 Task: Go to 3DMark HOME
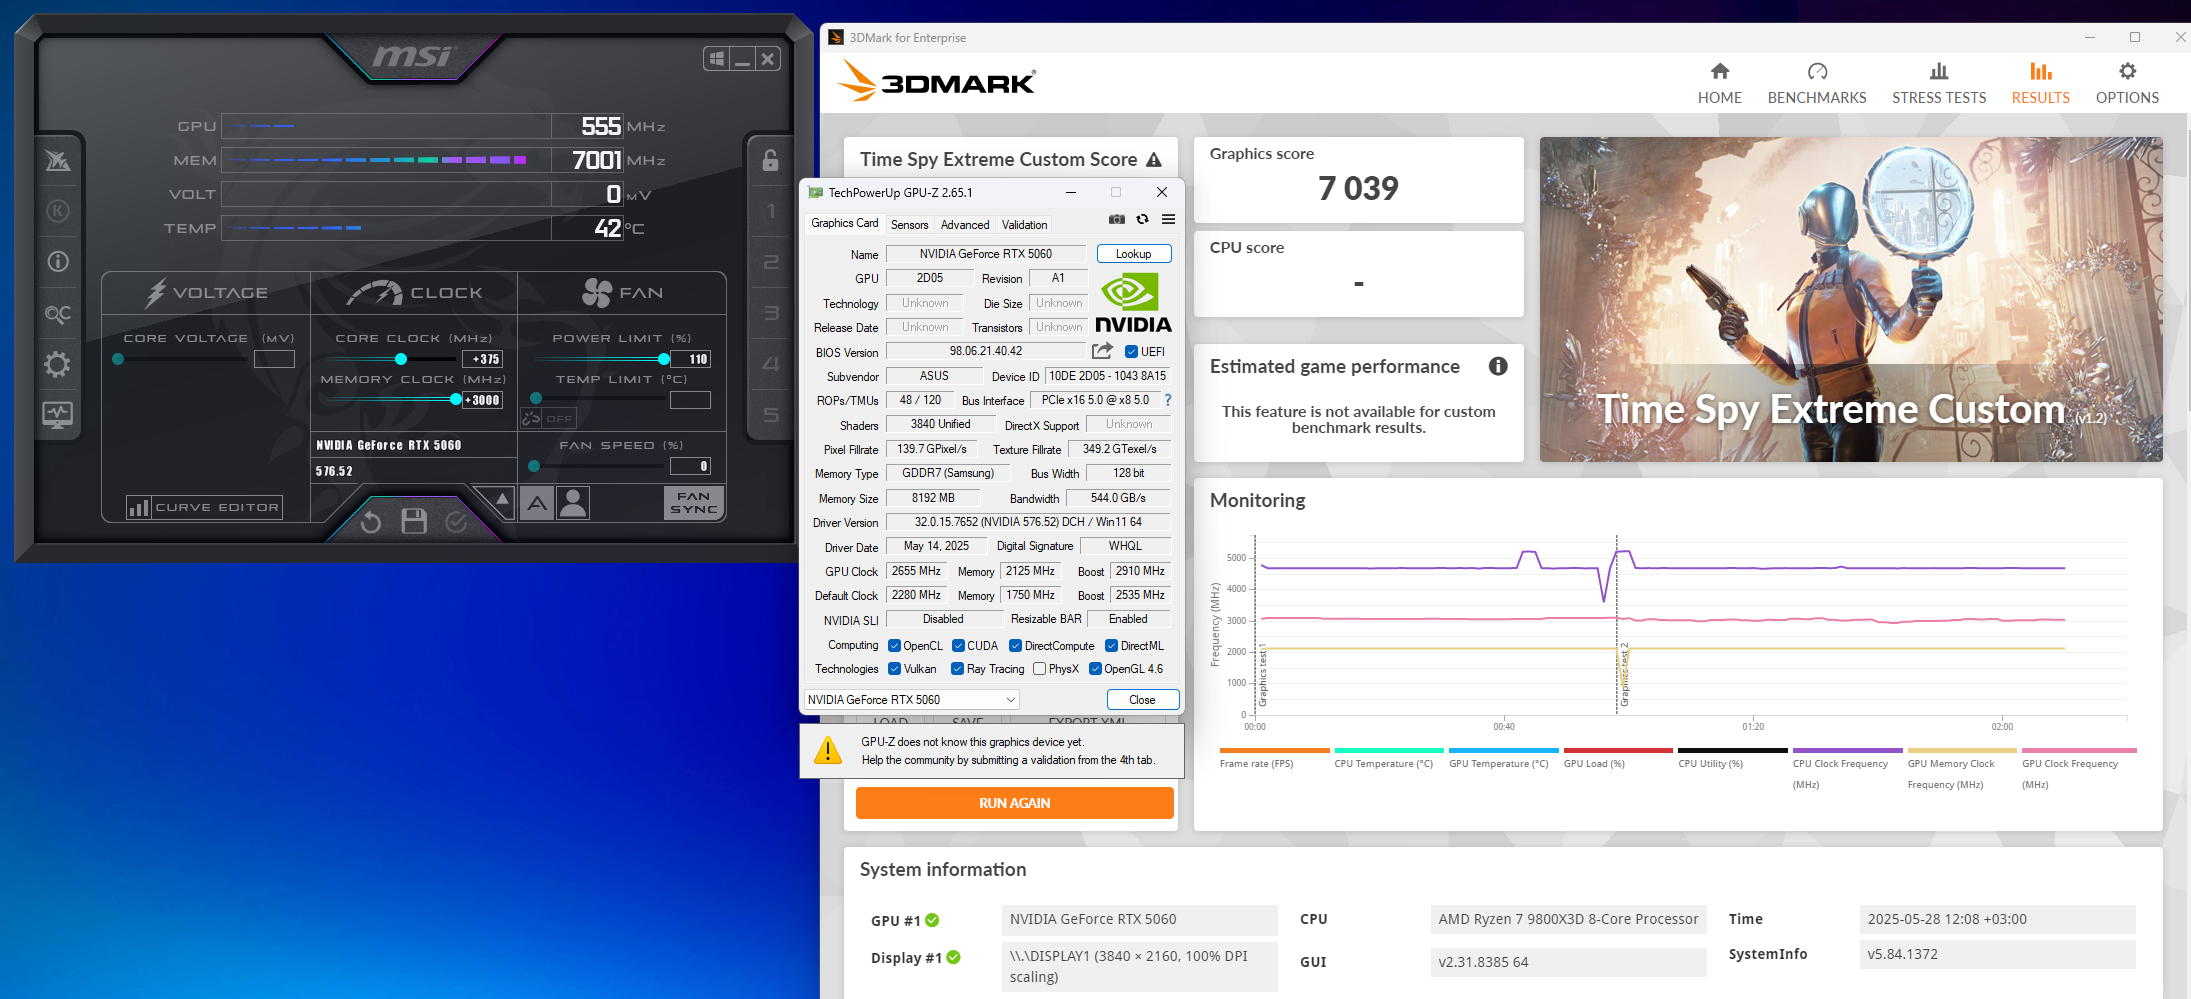click(x=1720, y=84)
